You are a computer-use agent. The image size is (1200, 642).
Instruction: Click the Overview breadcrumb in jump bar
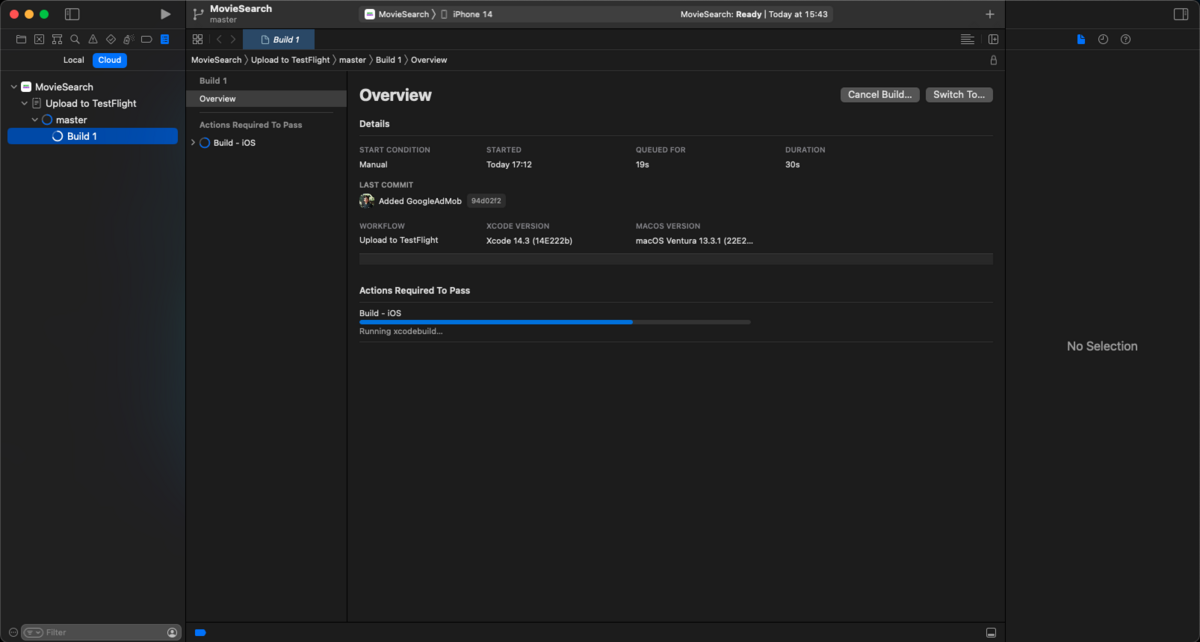click(428, 60)
